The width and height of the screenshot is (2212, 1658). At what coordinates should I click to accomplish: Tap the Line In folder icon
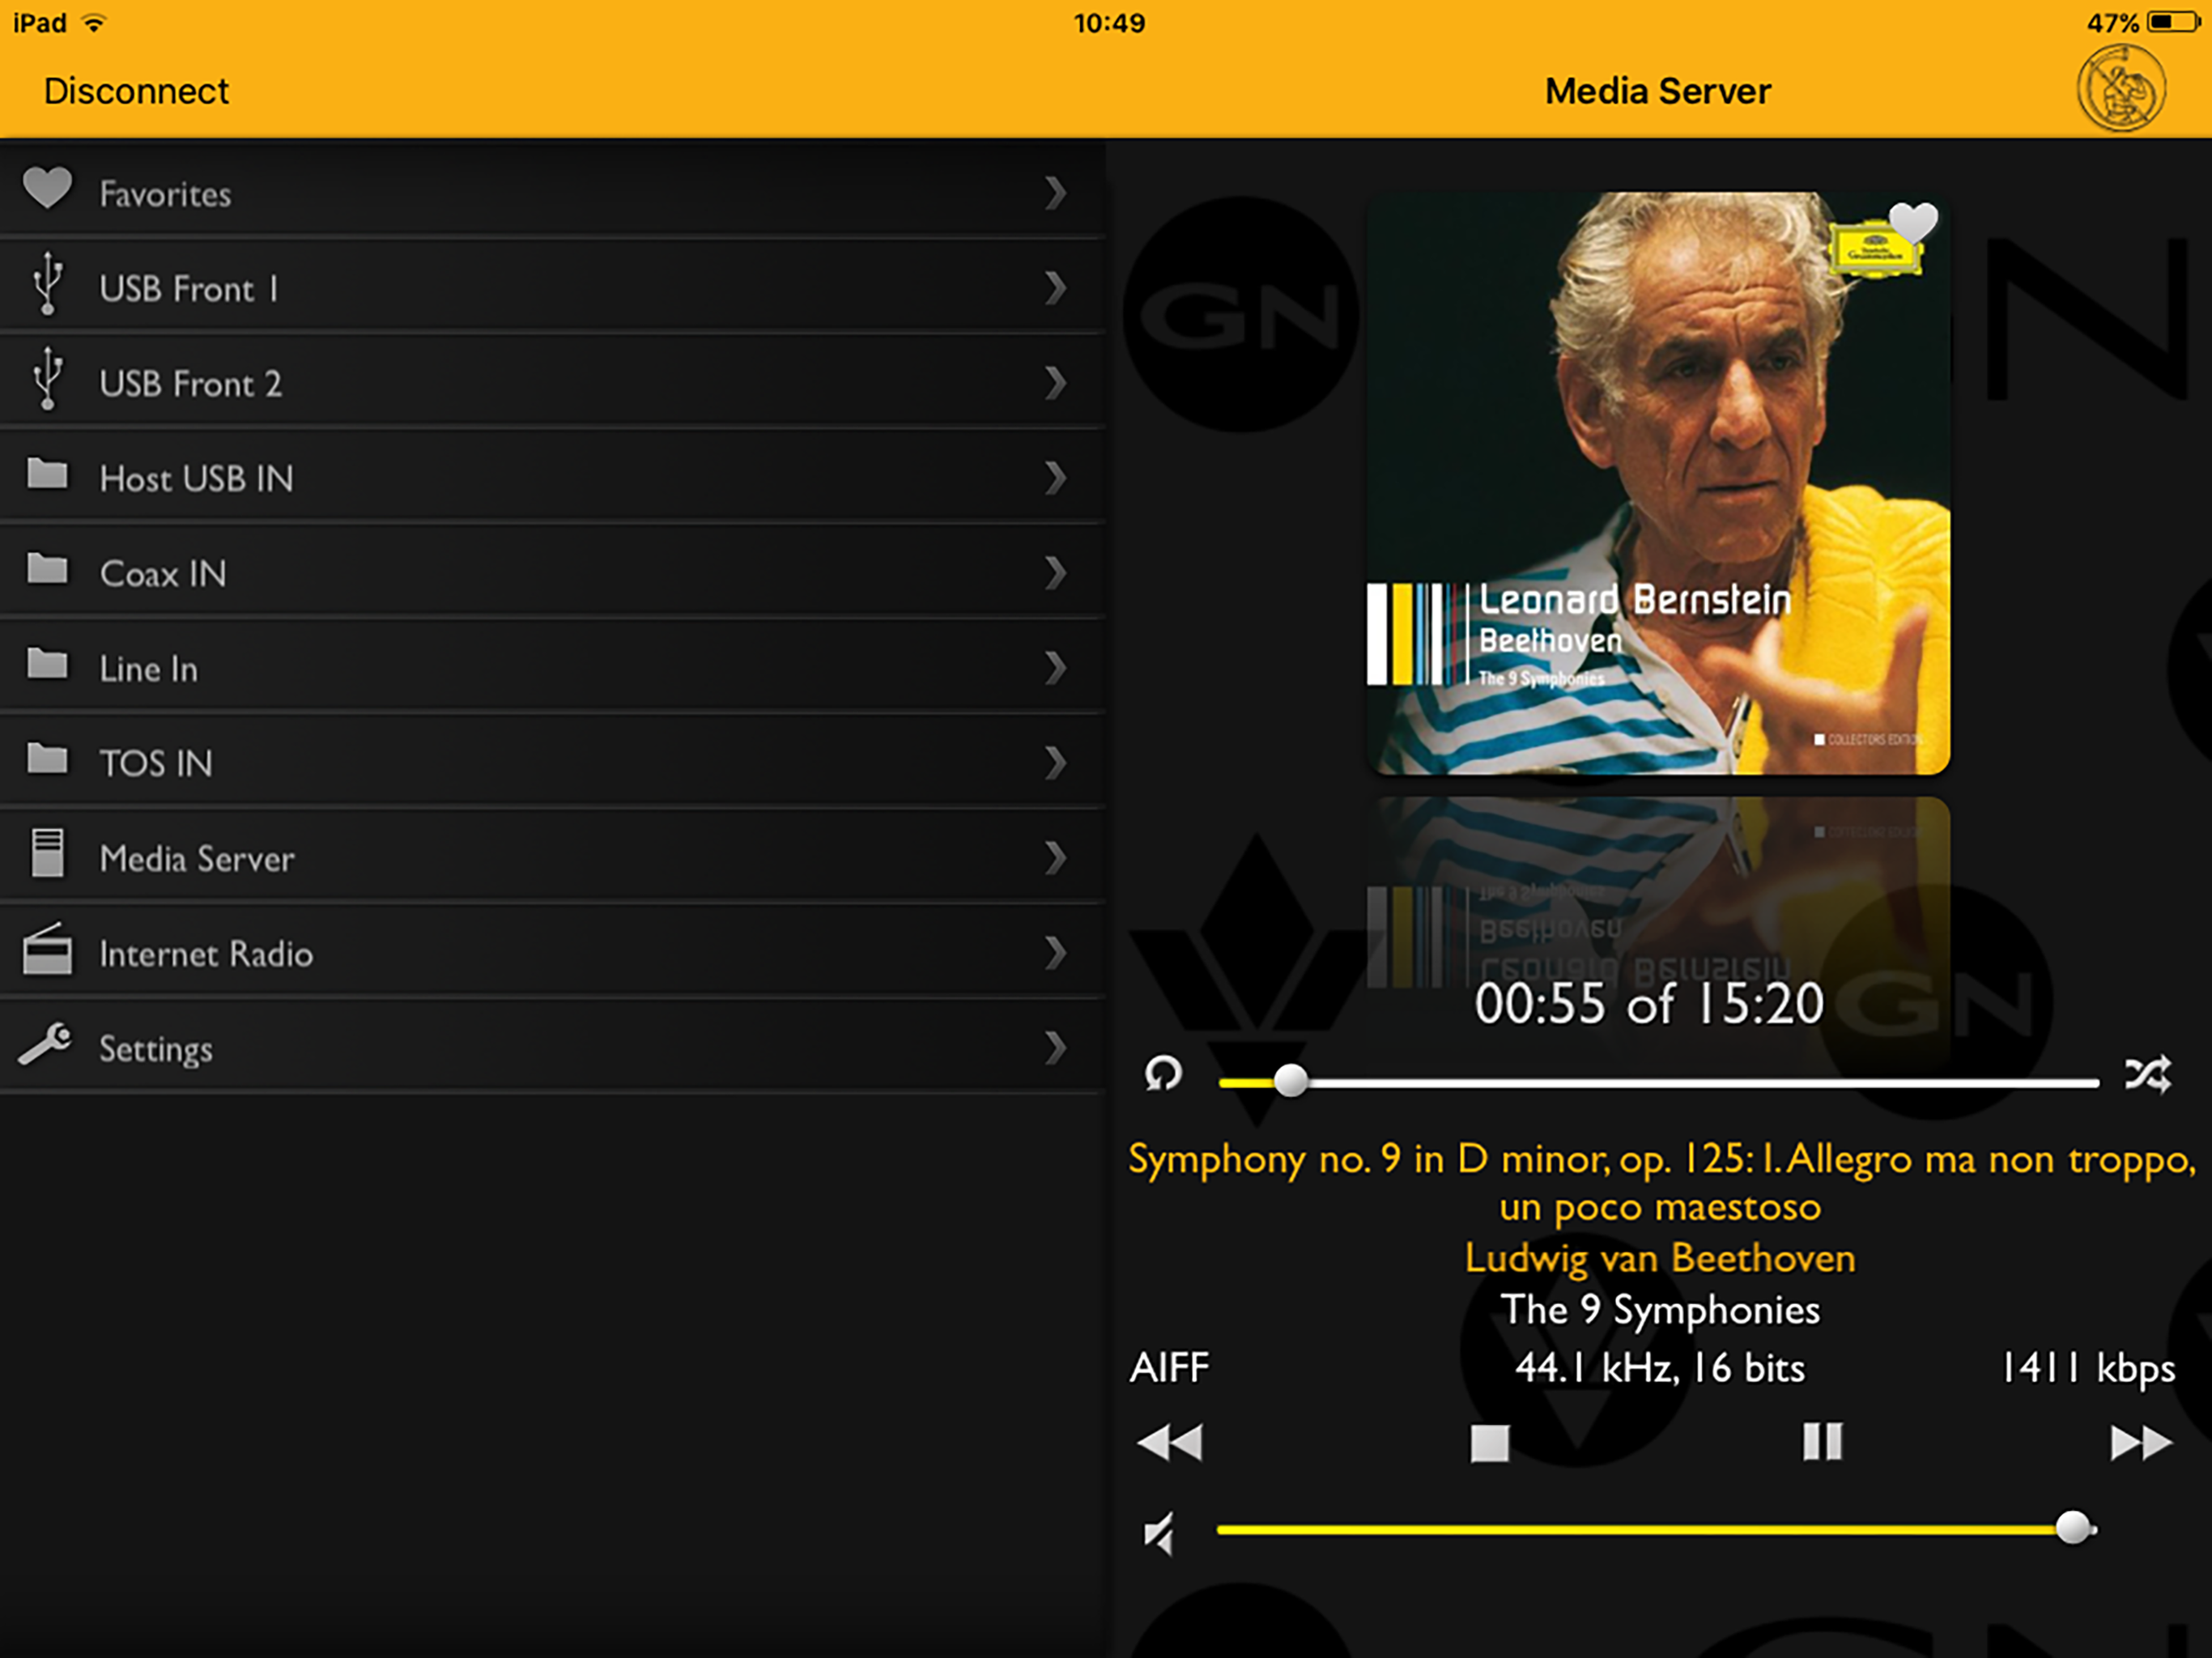pos(47,663)
